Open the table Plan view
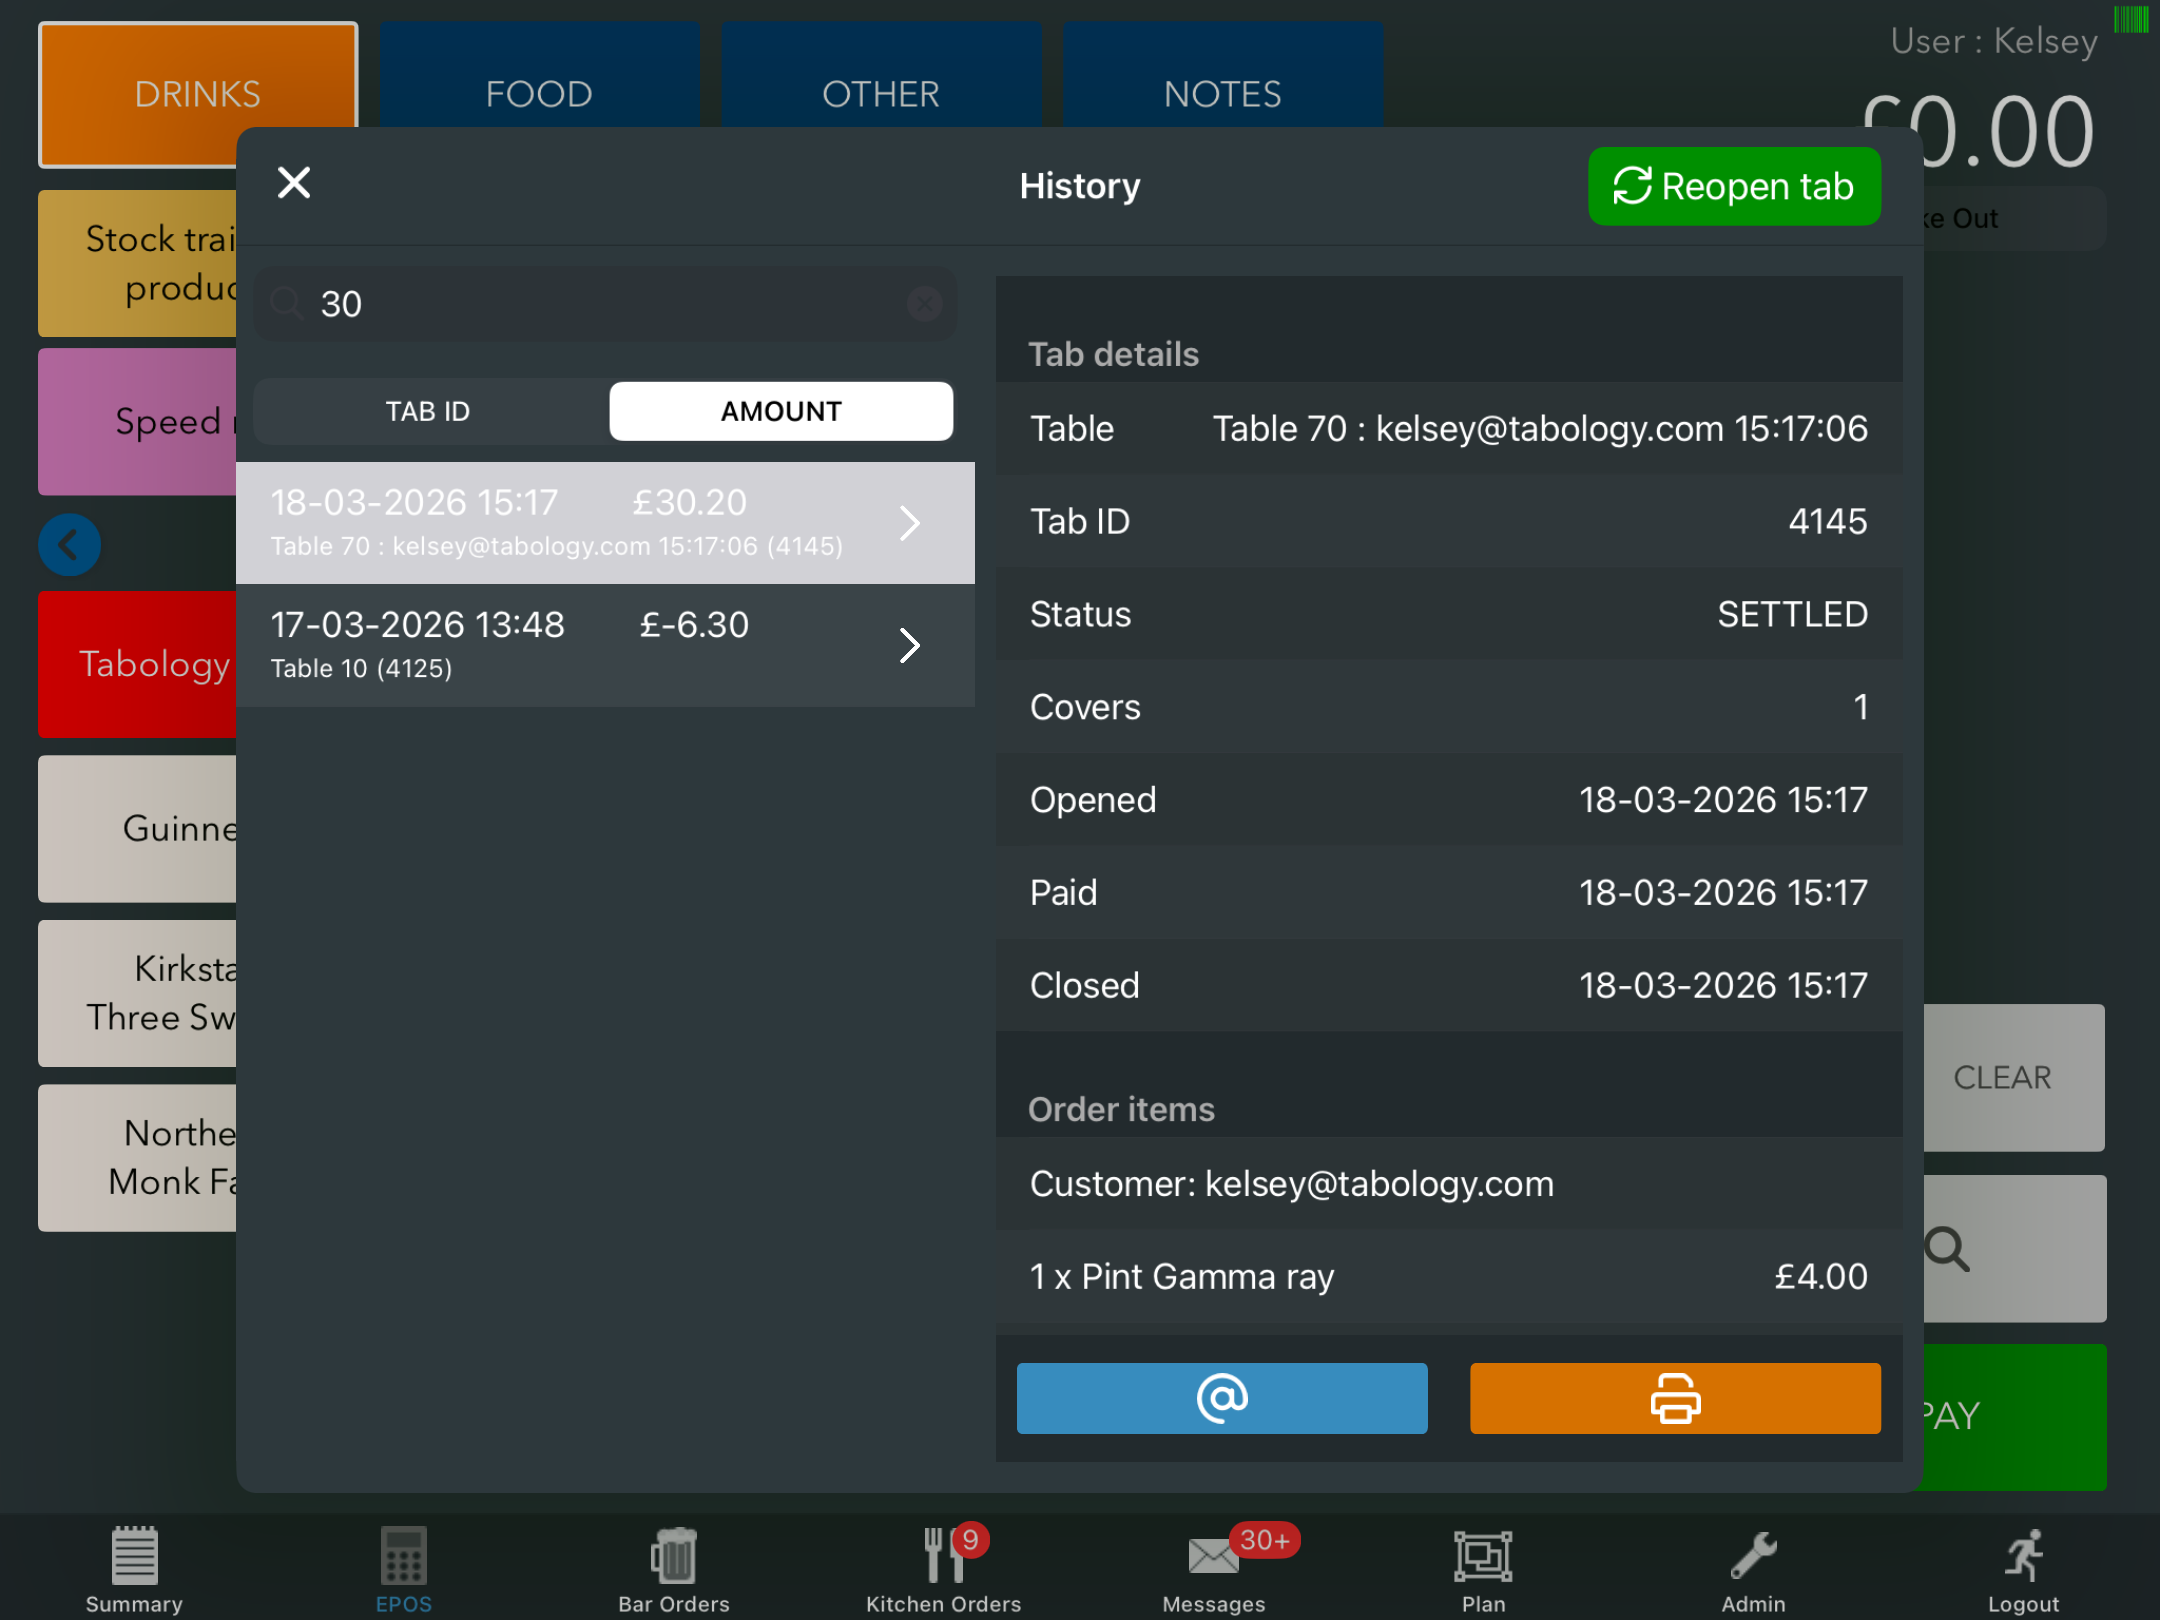2160x1620 pixels. (x=1482, y=1567)
